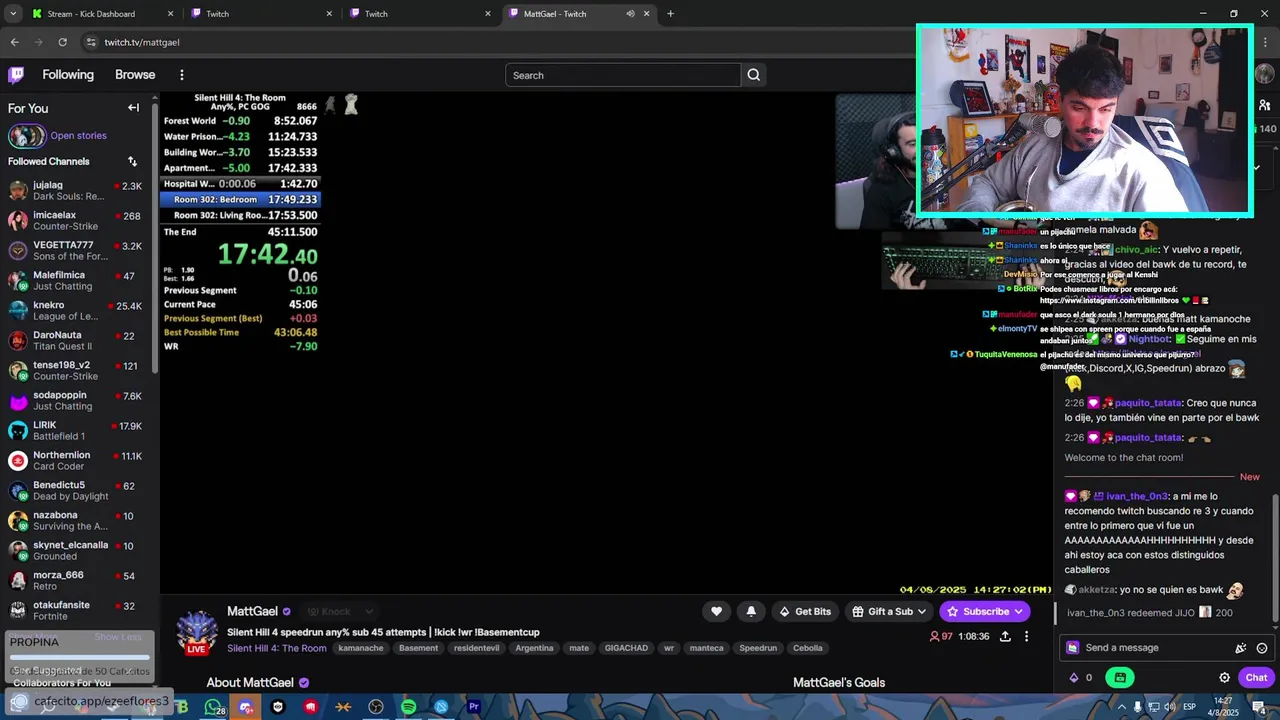
Task: Click the browser address bar URL
Action: click(142, 42)
